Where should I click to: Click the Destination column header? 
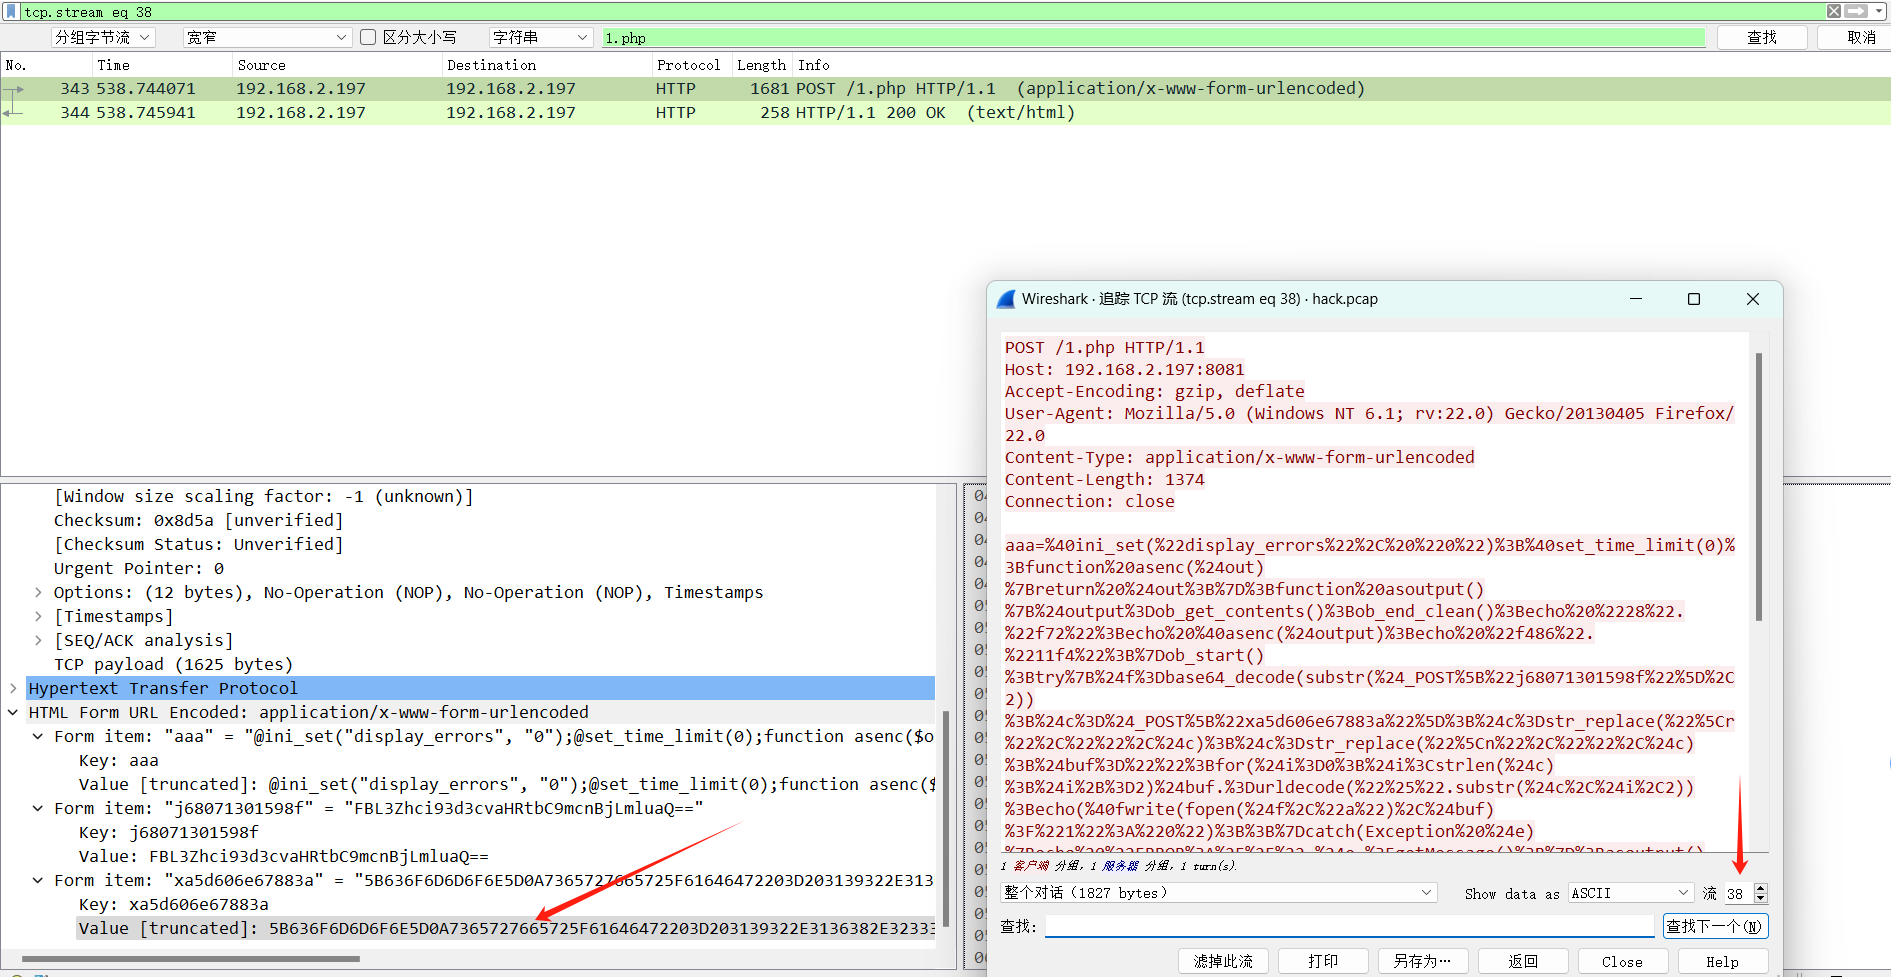547,65
